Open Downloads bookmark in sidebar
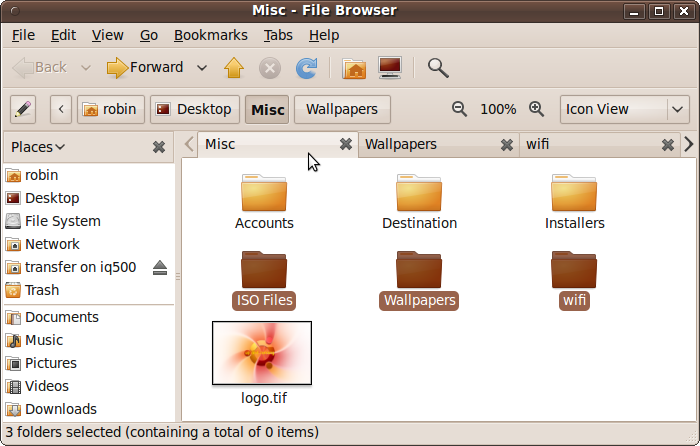 point(88,409)
